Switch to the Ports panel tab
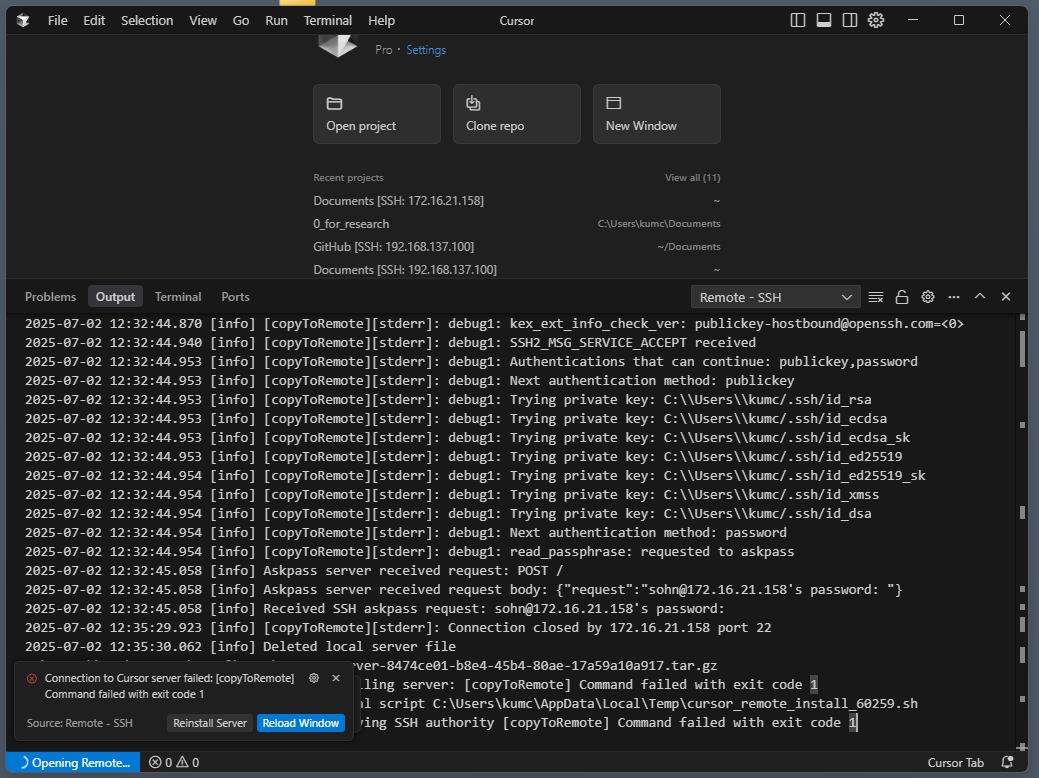1039x778 pixels. tap(235, 297)
